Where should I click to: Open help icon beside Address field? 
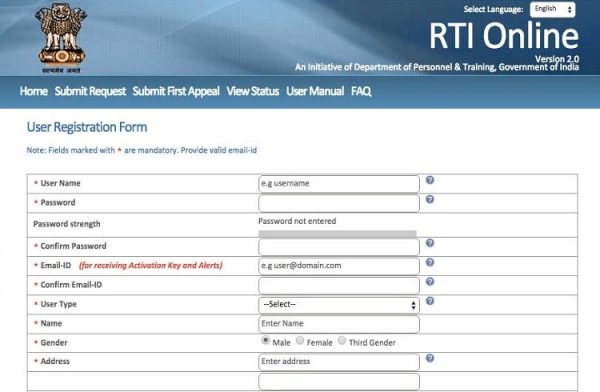tap(430, 358)
